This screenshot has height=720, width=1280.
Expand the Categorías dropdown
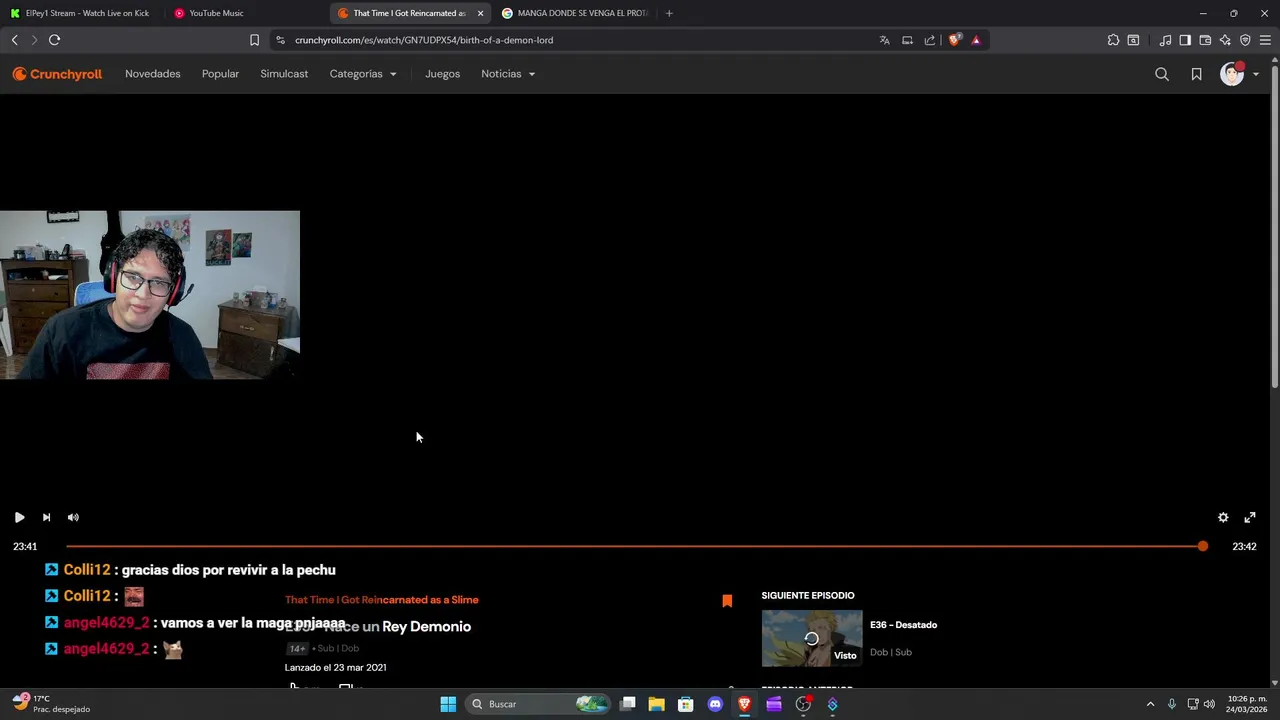(363, 74)
